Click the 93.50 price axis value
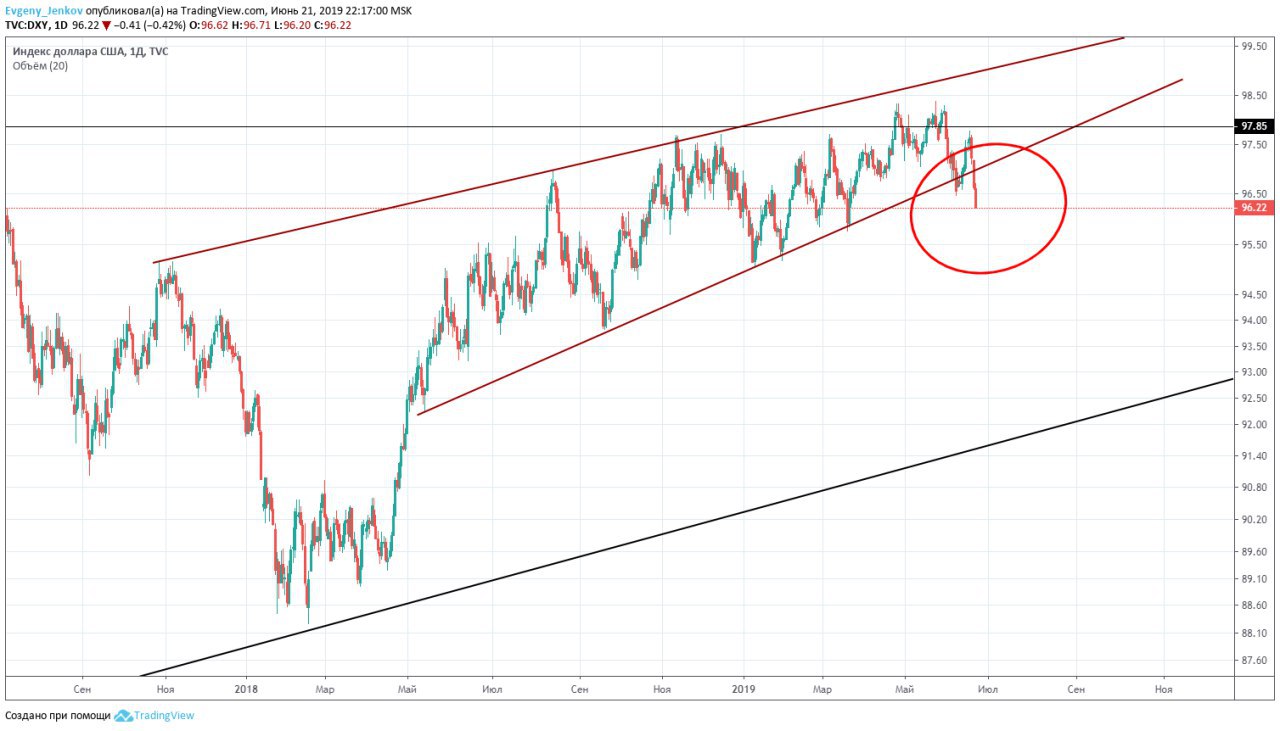The image size is (1280, 731). (1255, 347)
